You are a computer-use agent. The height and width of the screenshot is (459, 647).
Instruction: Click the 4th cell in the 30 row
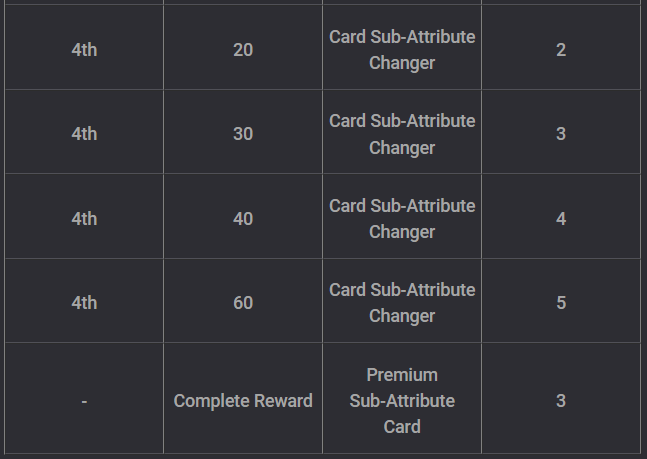(84, 134)
